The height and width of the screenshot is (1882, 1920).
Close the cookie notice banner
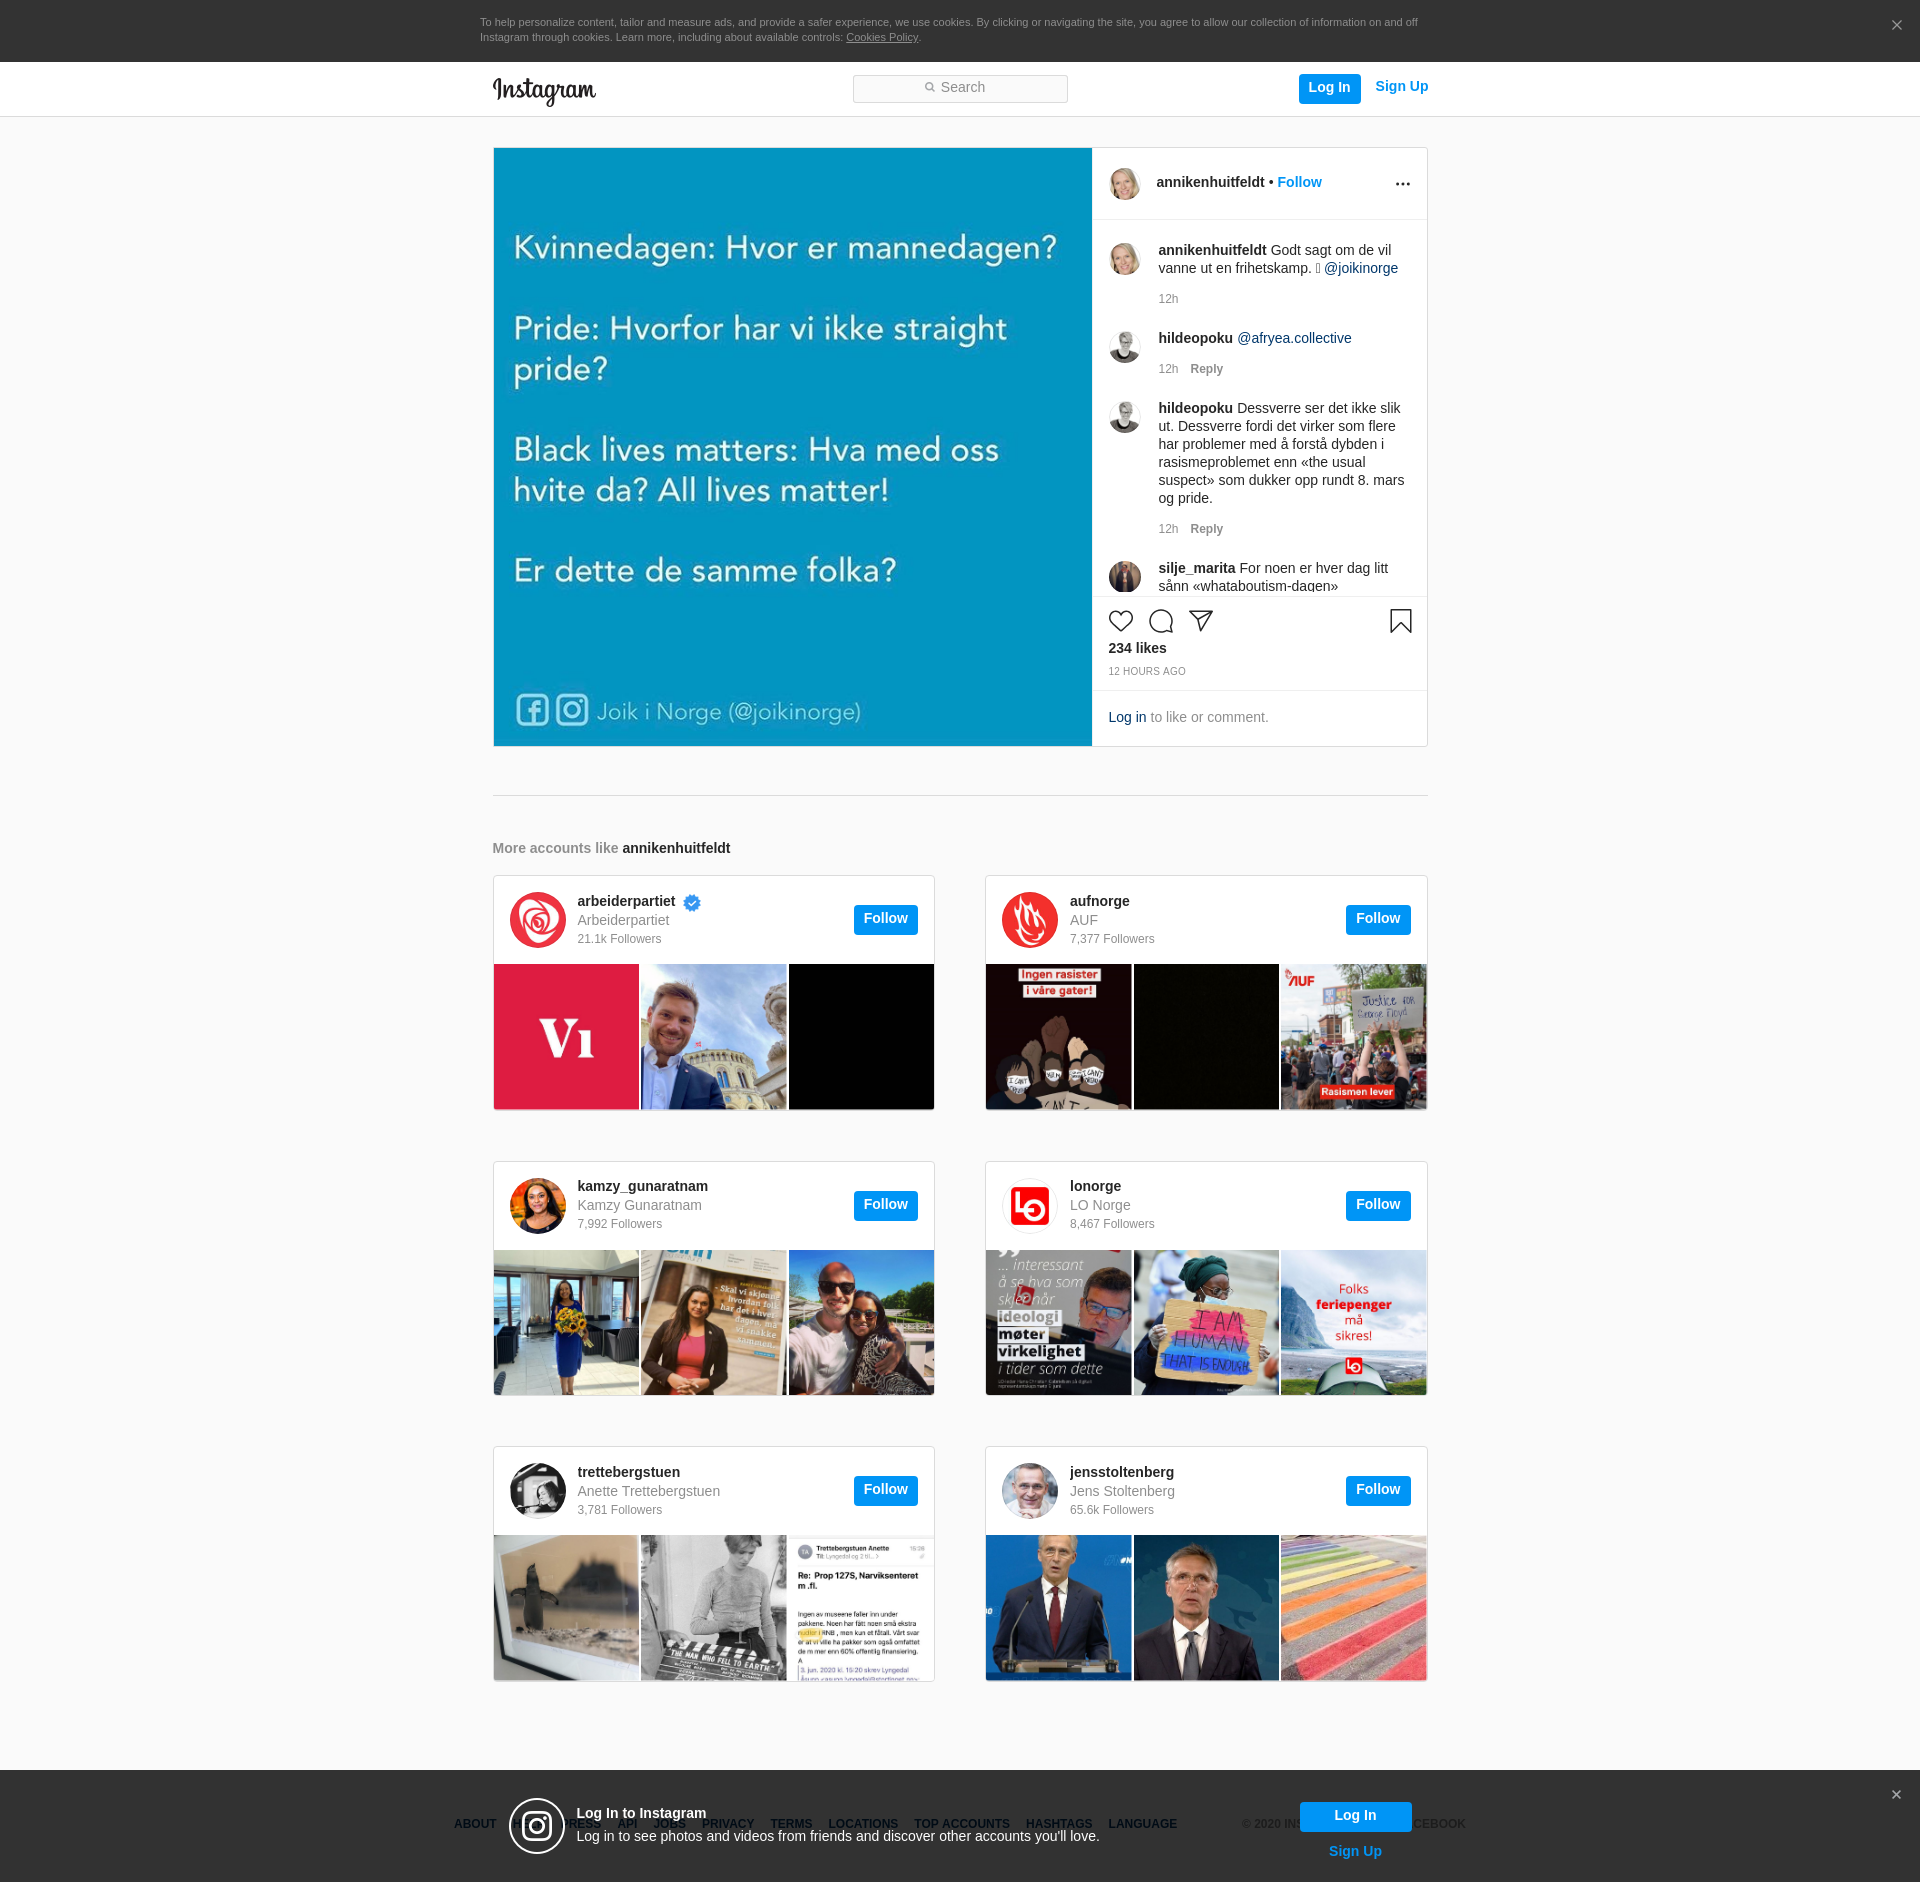[x=1896, y=26]
